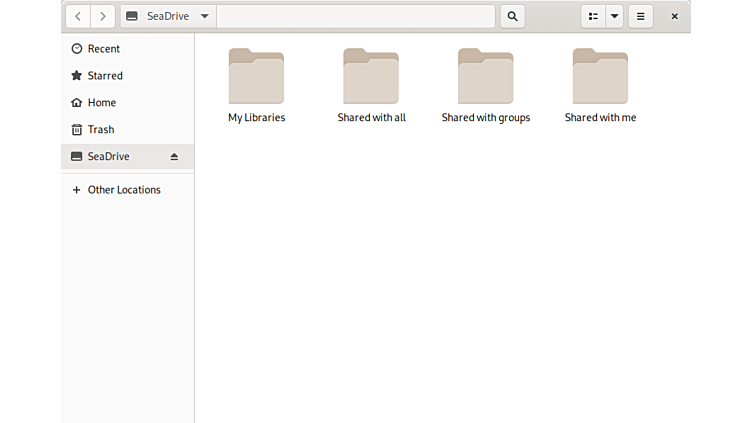Open Starred in the sidebar
Viewport: 752px width, 423px height.
coord(104,76)
